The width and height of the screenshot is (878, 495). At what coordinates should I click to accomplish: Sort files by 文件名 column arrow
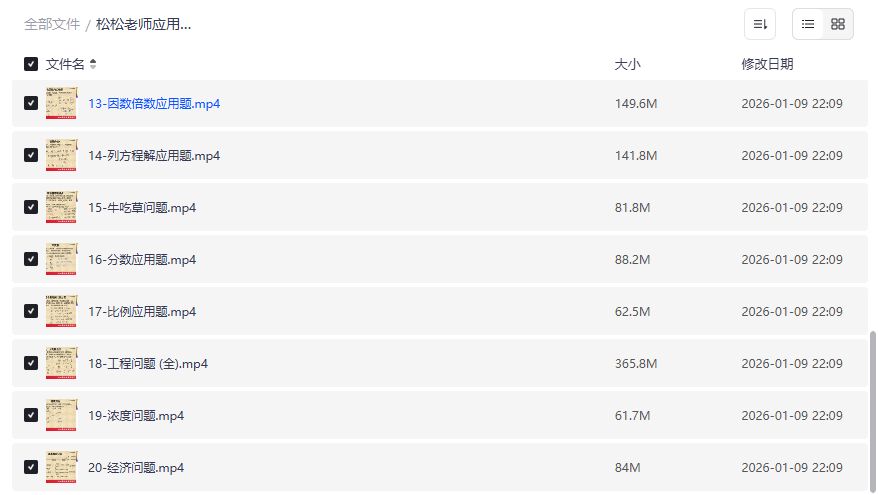(x=93, y=64)
